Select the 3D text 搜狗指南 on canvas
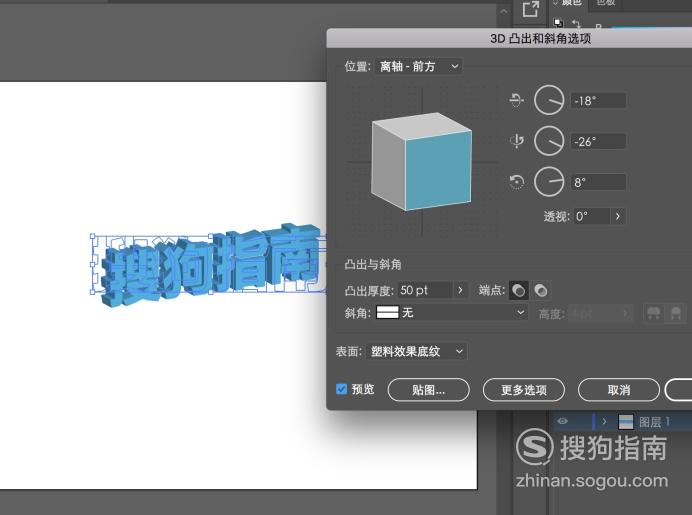The height and width of the screenshot is (515, 692). coord(210,265)
